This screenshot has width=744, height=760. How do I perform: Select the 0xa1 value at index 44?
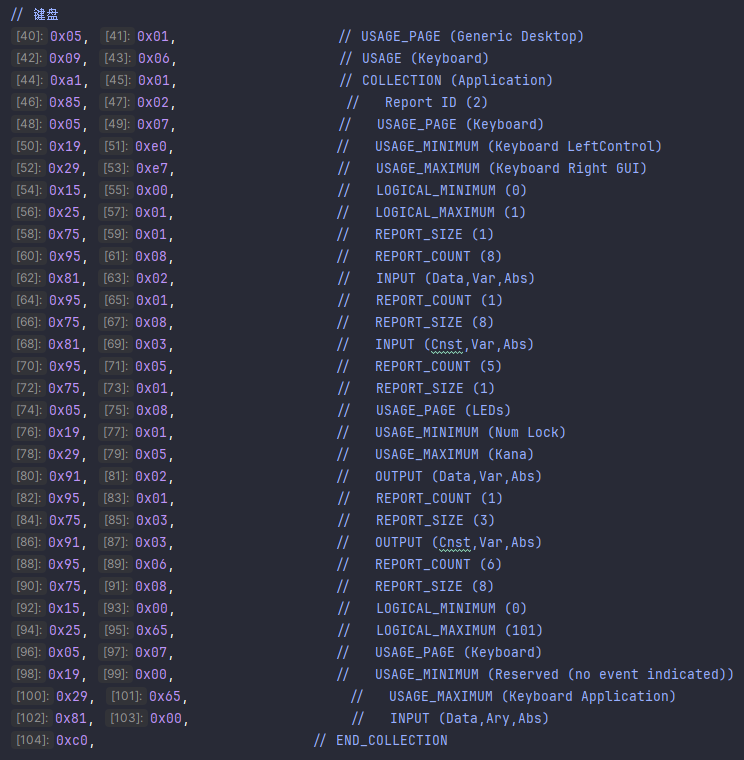click(x=66, y=80)
